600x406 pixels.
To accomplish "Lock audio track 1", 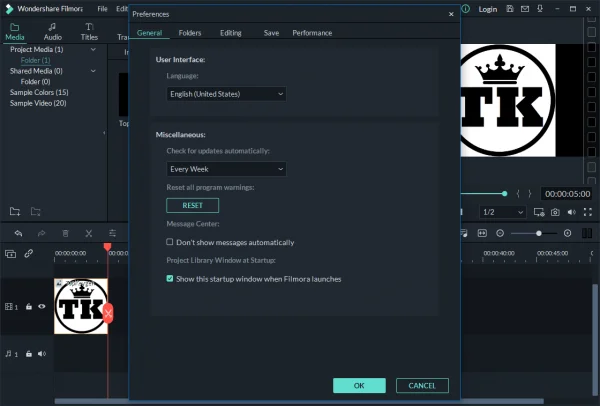I will [x=29, y=354].
